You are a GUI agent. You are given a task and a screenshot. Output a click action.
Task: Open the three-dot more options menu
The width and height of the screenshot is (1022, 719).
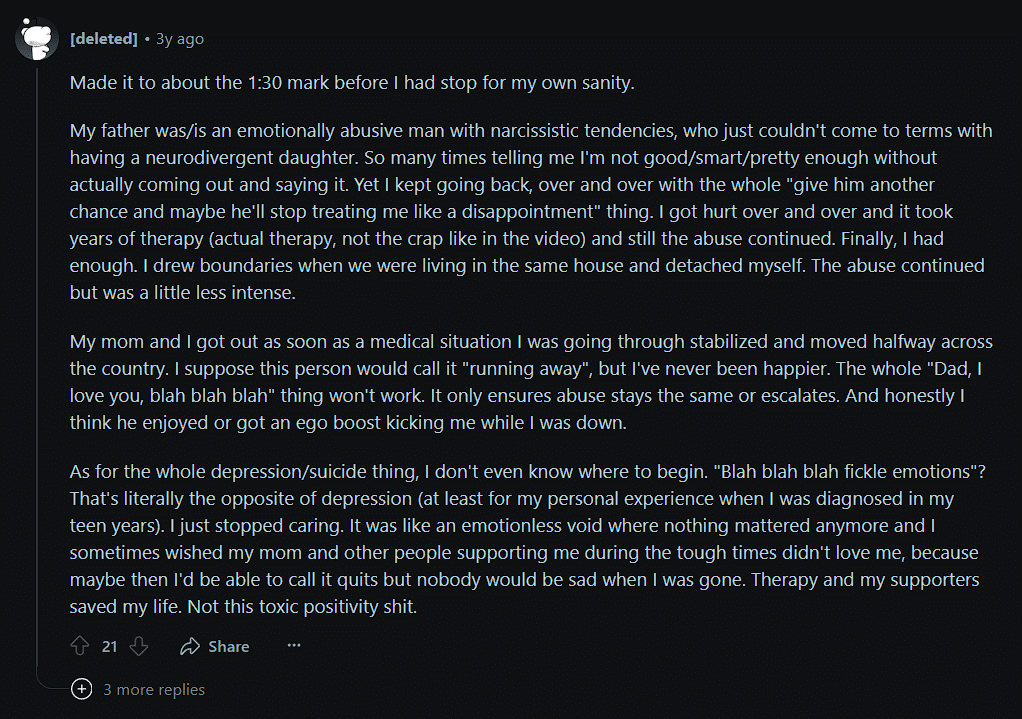[294, 646]
